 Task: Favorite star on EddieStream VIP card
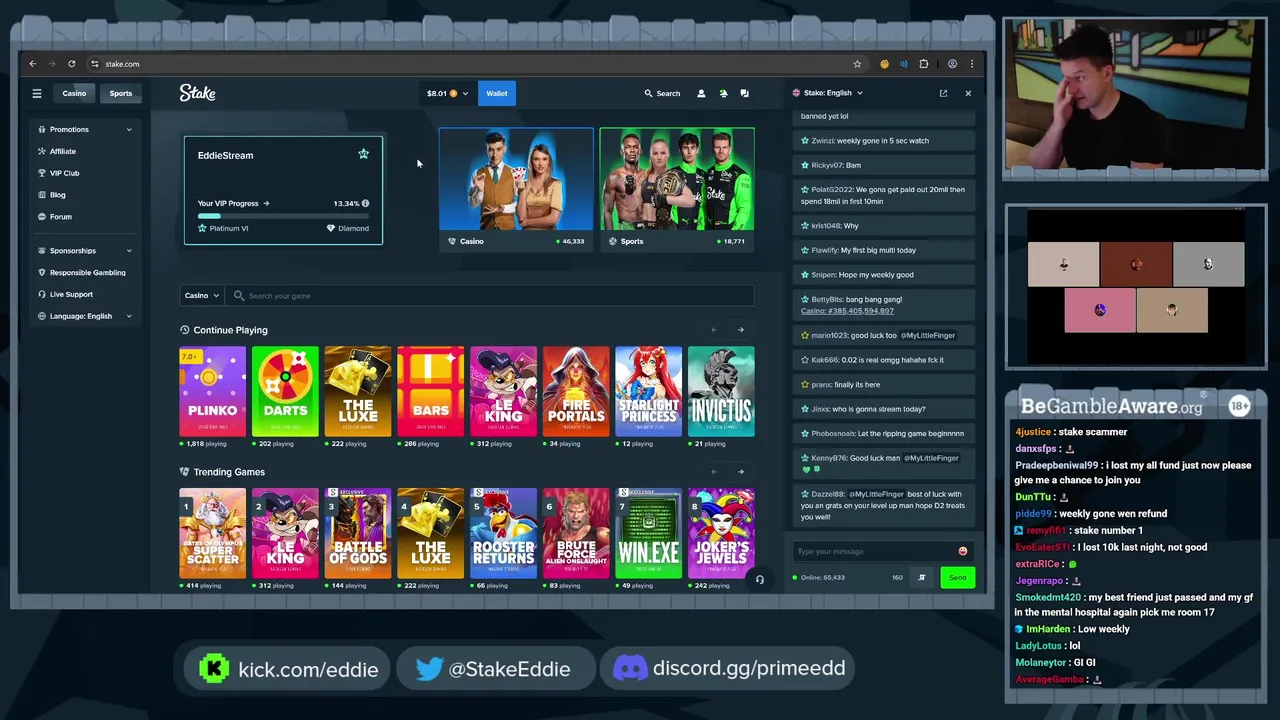[363, 154]
